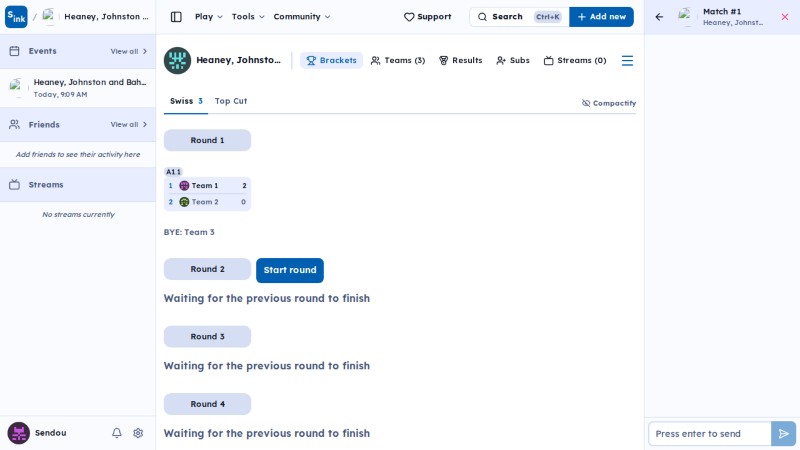Close the Match #1 chat panel

click(x=785, y=17)
